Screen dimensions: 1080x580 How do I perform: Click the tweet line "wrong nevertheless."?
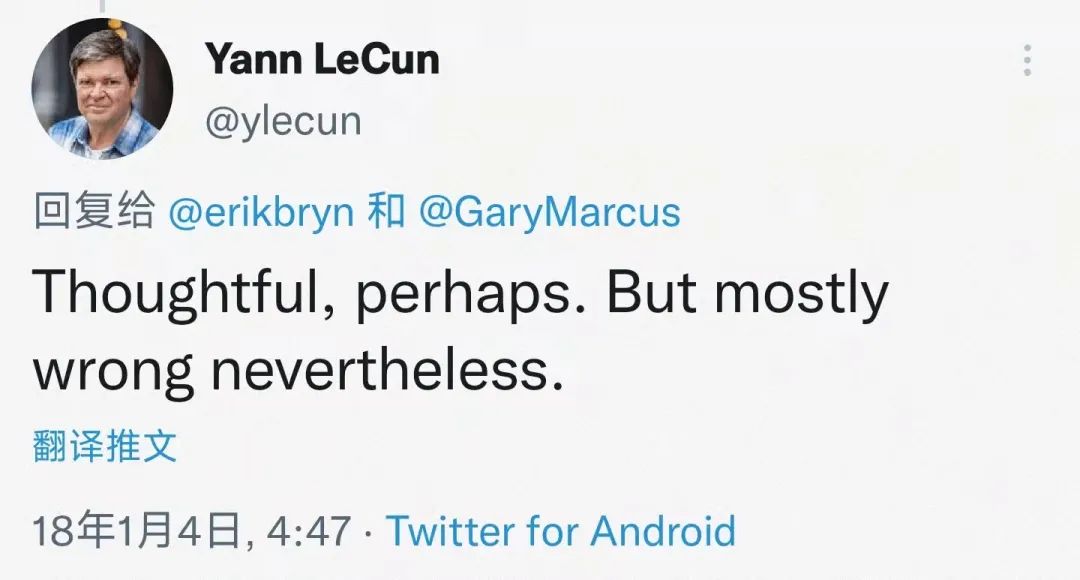coord(292,369)
